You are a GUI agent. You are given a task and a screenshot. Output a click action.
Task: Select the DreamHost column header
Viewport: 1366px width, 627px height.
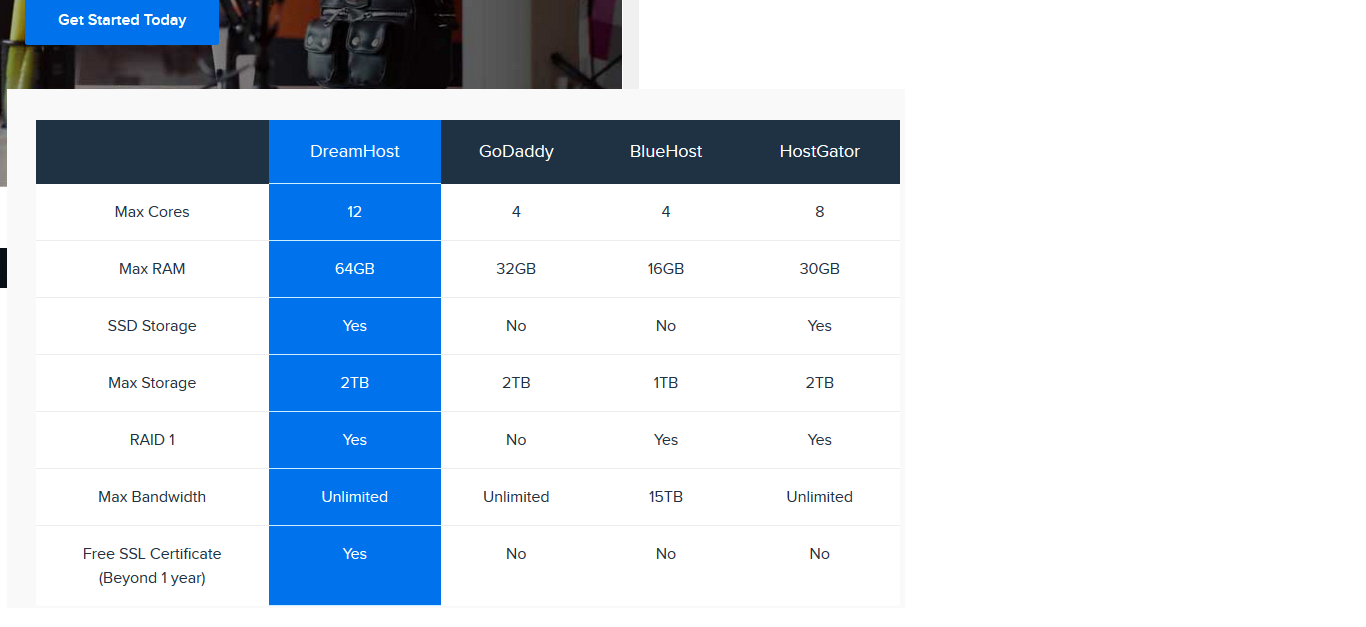[x=355, y=152]
